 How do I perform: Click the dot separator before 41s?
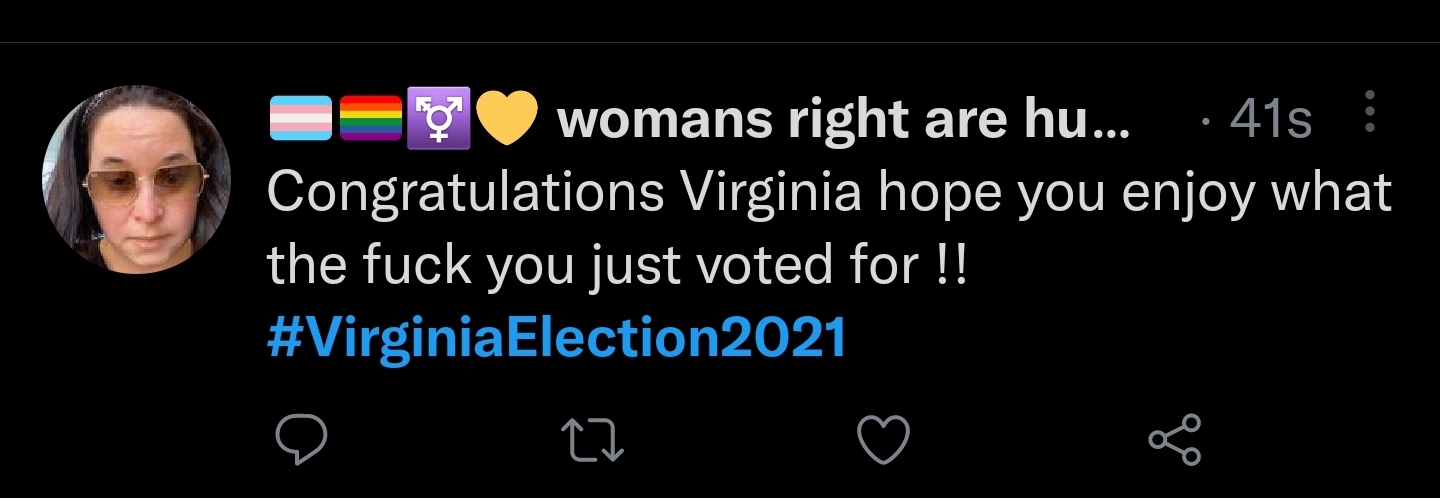click(x=1208, y=124)
